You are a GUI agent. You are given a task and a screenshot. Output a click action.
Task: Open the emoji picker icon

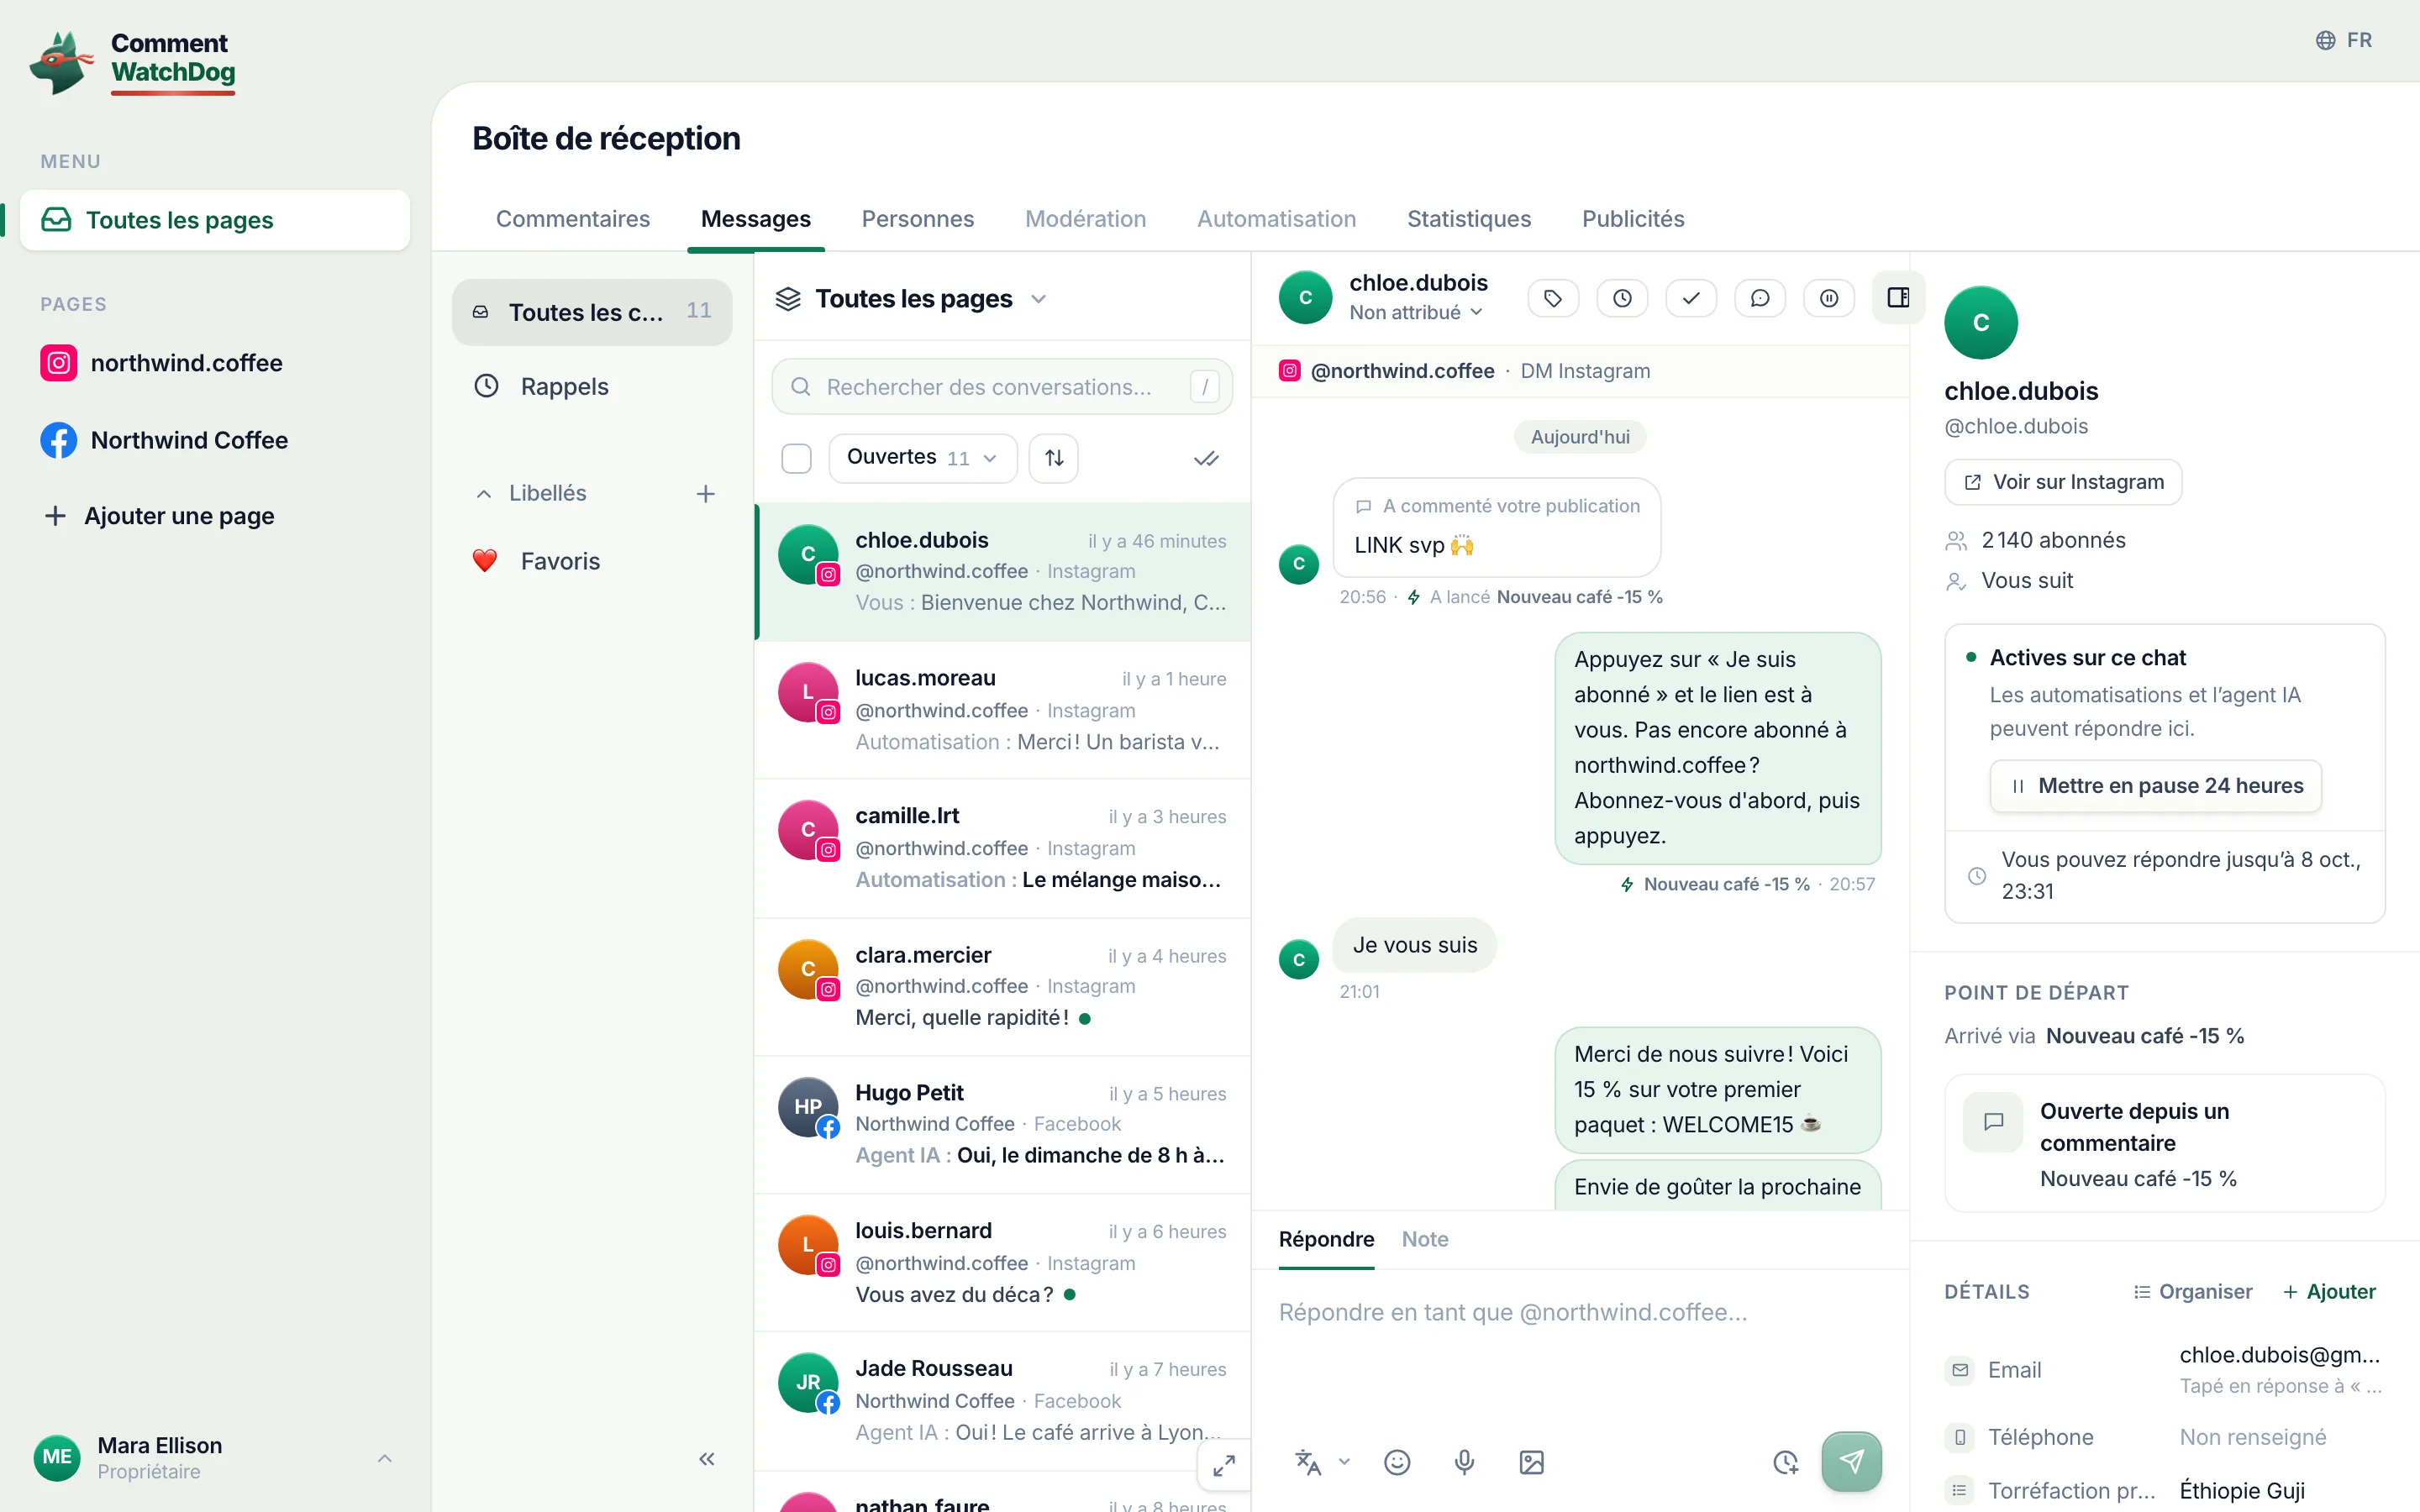(1397, 1462)
